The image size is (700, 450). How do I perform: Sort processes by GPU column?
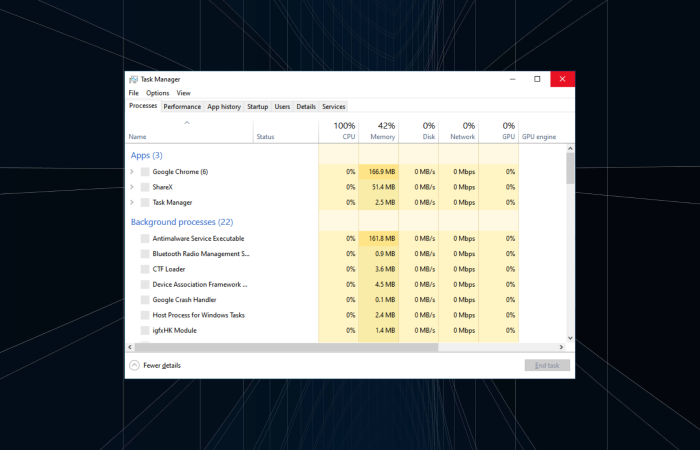pyautogui.click(x=499, y=131)
